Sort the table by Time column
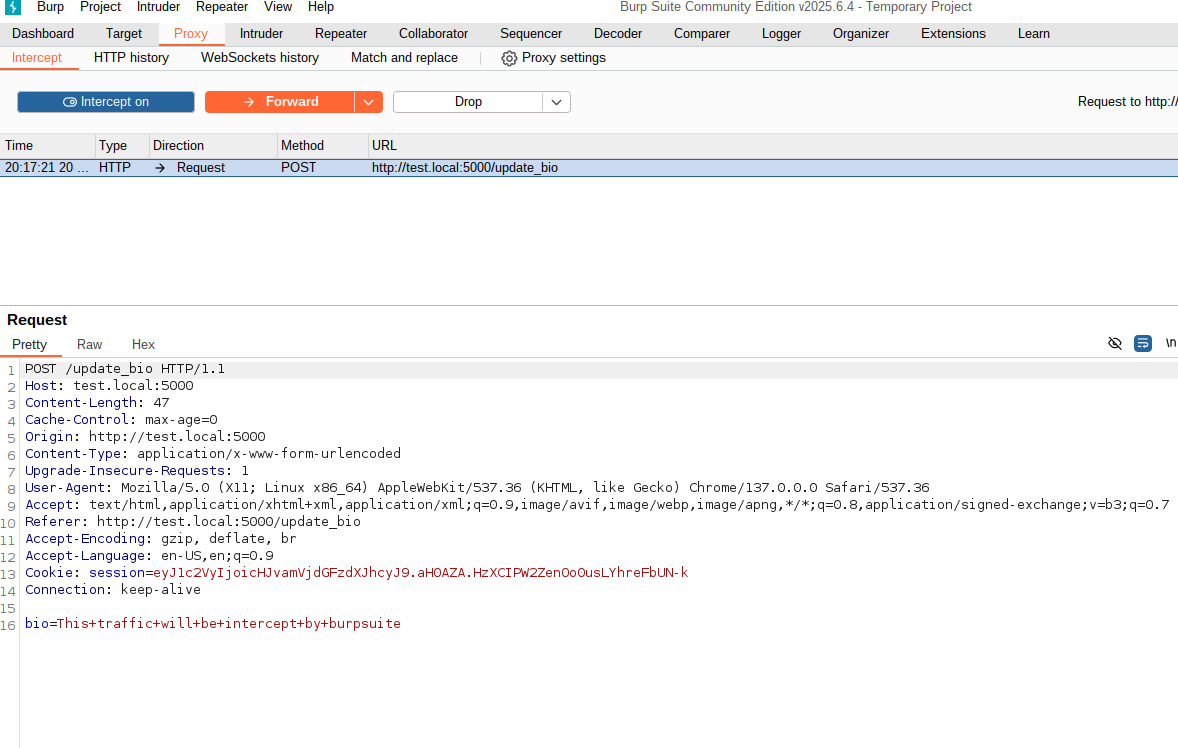 click(47, 146)
